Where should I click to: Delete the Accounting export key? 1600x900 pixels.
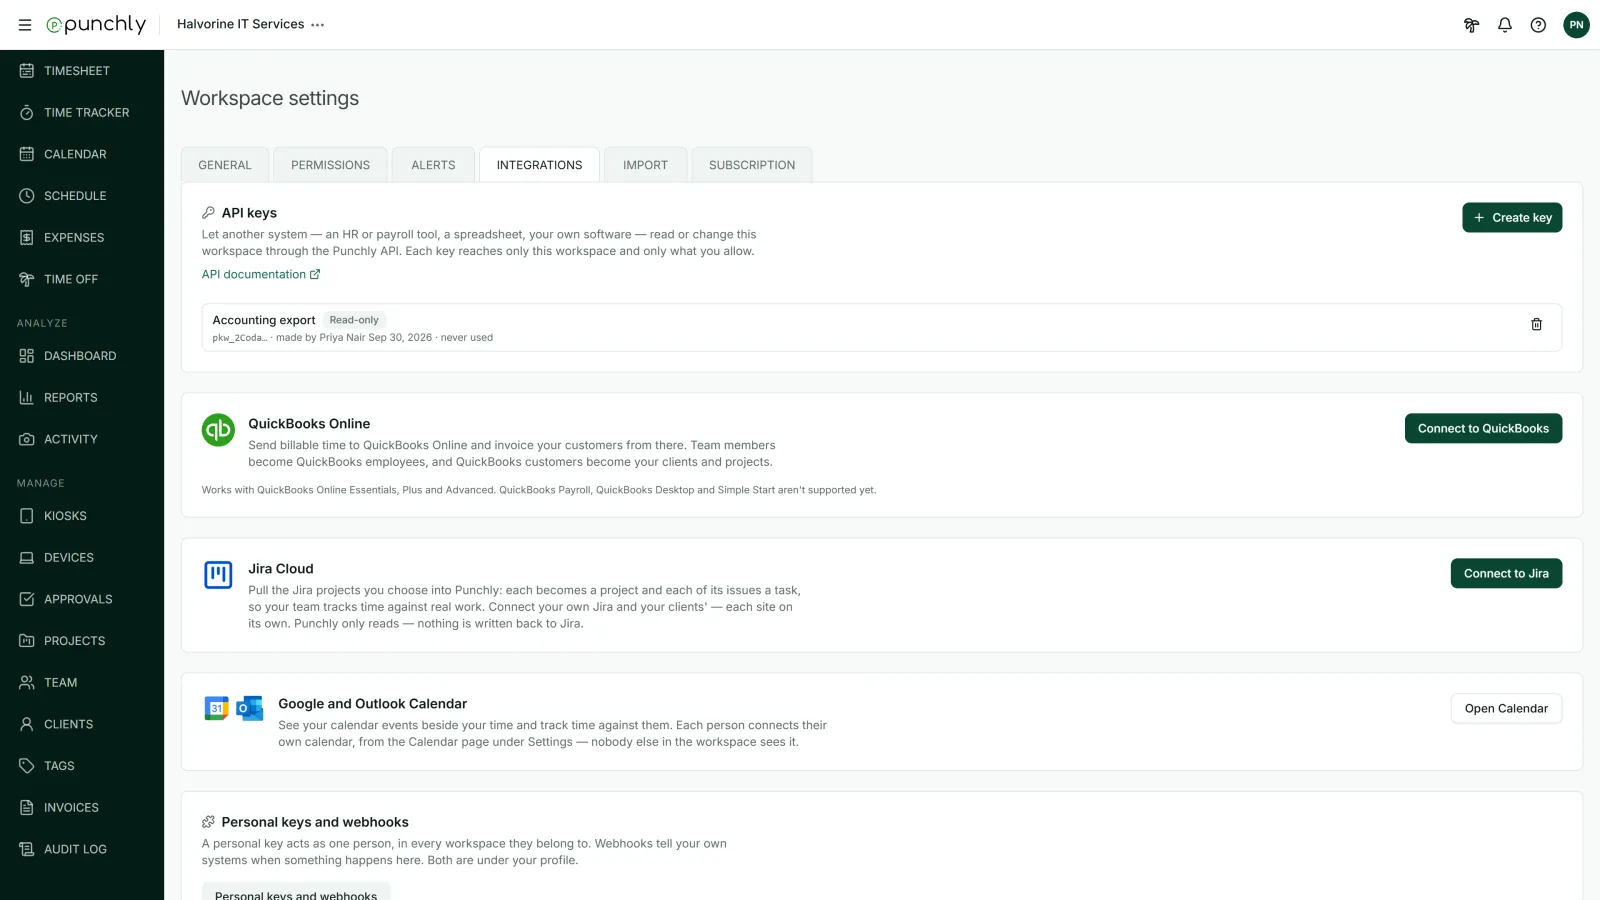pos(1536,324)
